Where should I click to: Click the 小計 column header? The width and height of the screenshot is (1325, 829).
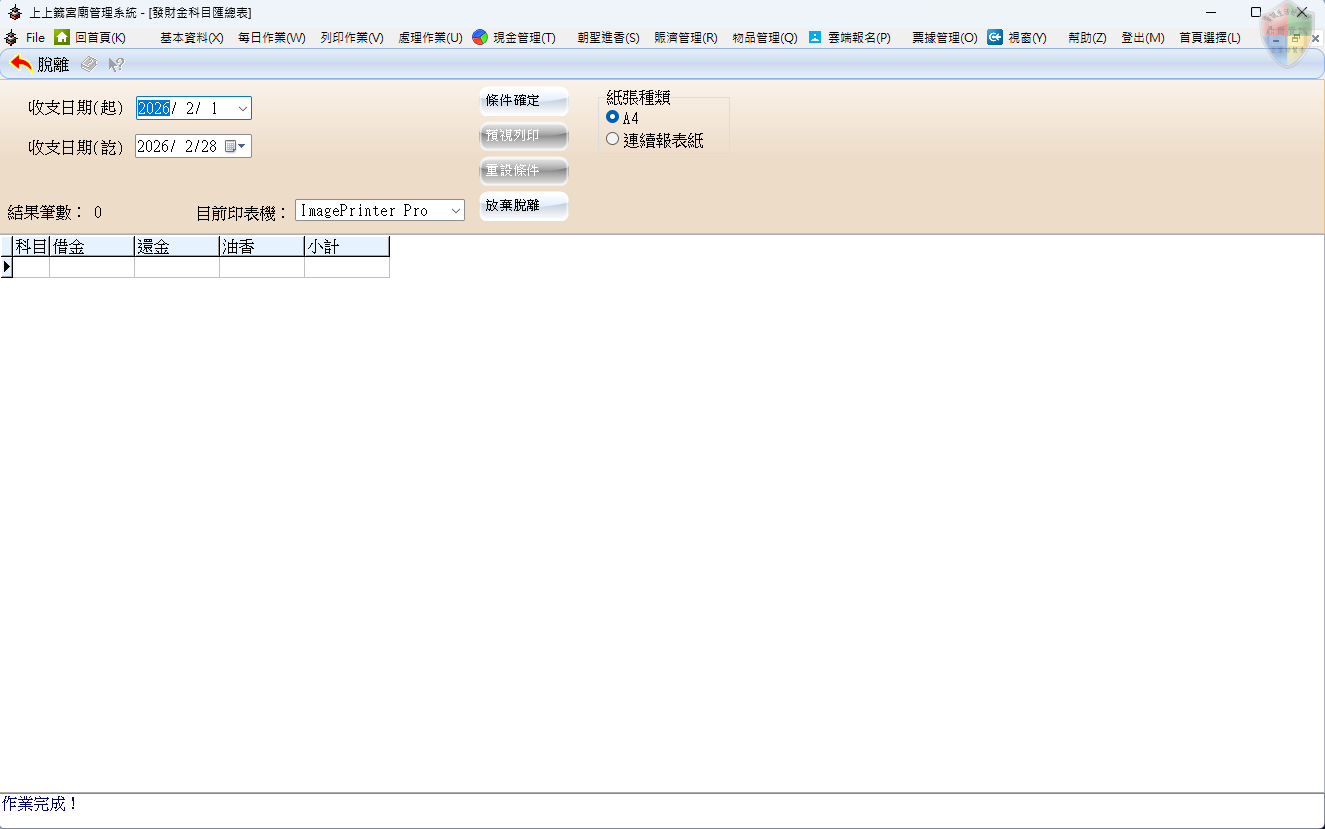346,246
